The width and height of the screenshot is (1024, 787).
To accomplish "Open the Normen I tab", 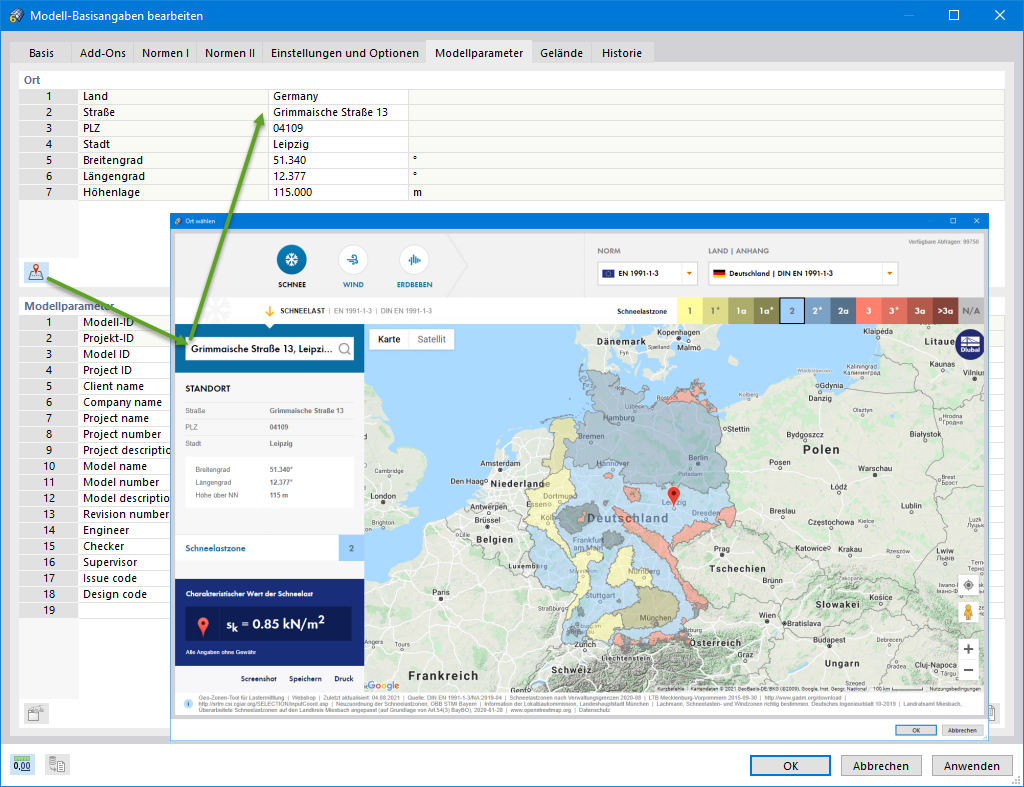I will pyautogui.click(x=165, y=53).
